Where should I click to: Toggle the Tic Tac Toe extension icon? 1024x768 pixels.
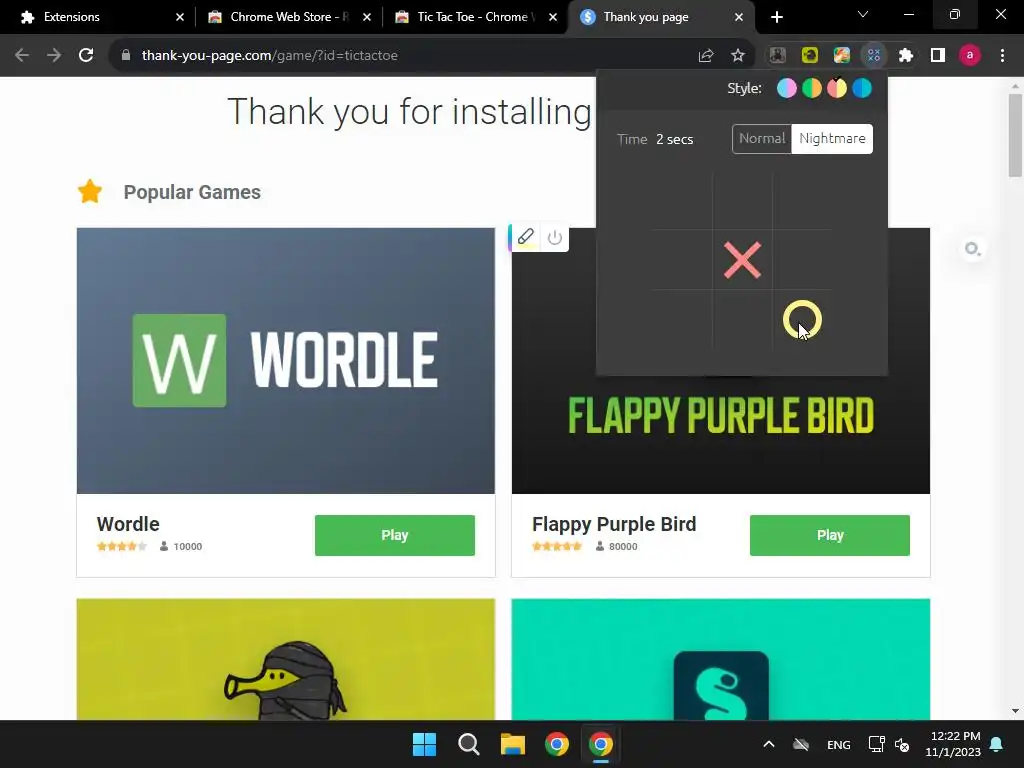pyautogui.click(x=874, y=56)
